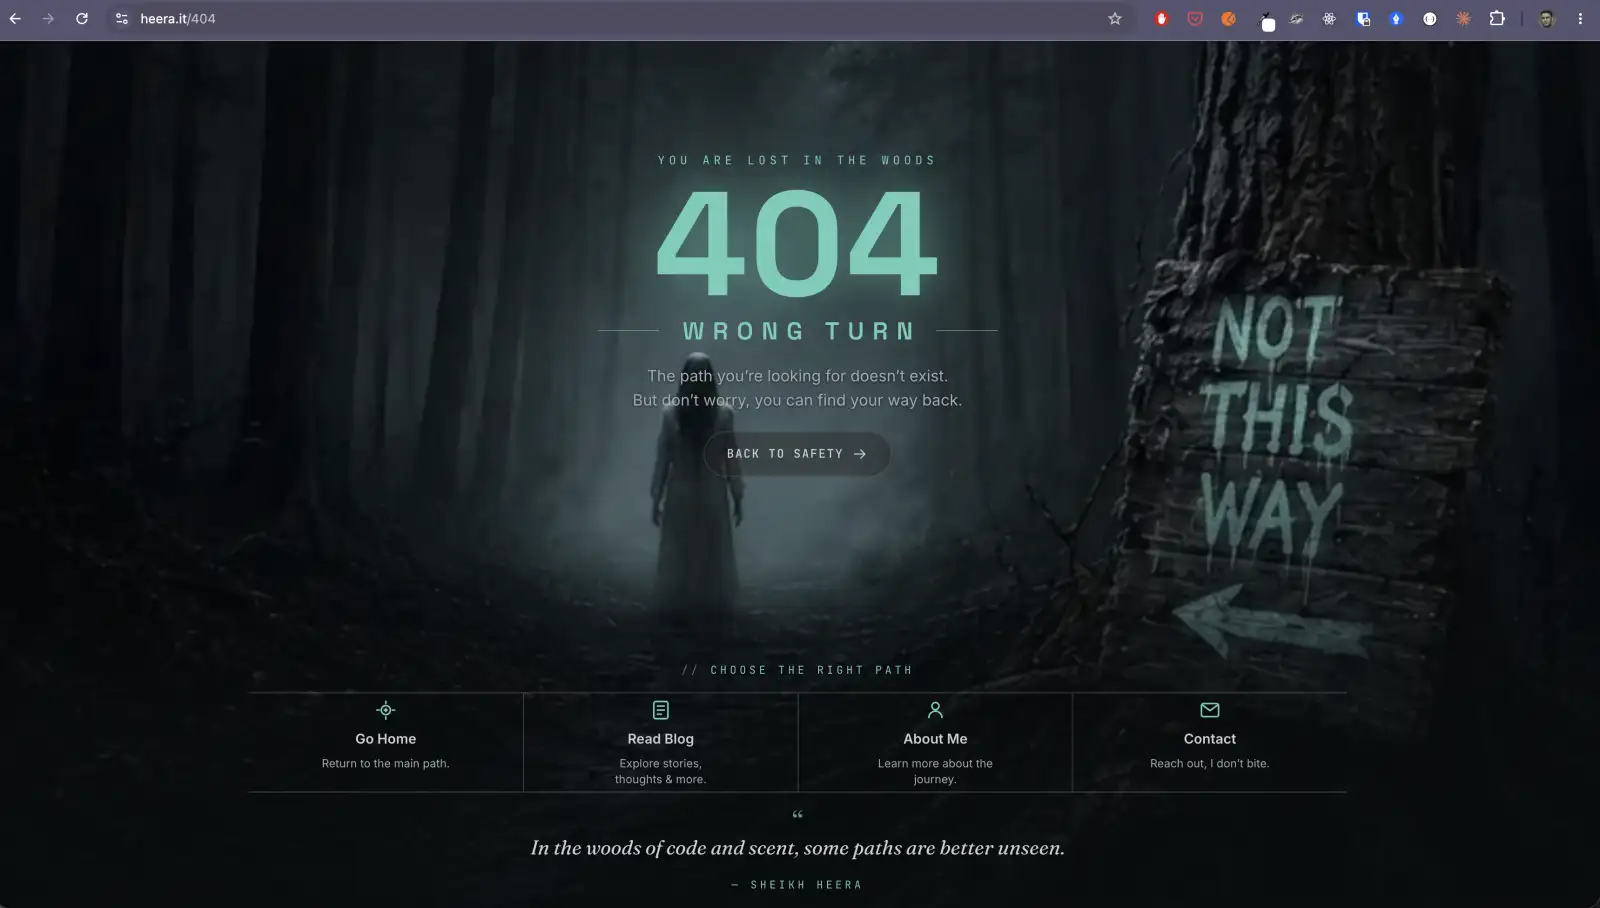The height and width of the screenshot is (908, 1600).
Task: Click 'The path you're looking for doesn't exist.'
Action: click(797, 376)
